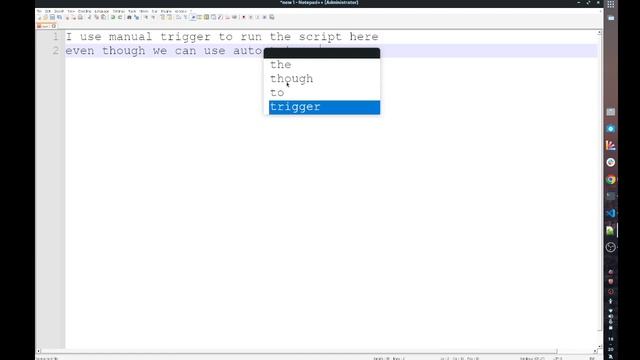Click the Save Recorded Macro toolbar icon

[271, 17]
